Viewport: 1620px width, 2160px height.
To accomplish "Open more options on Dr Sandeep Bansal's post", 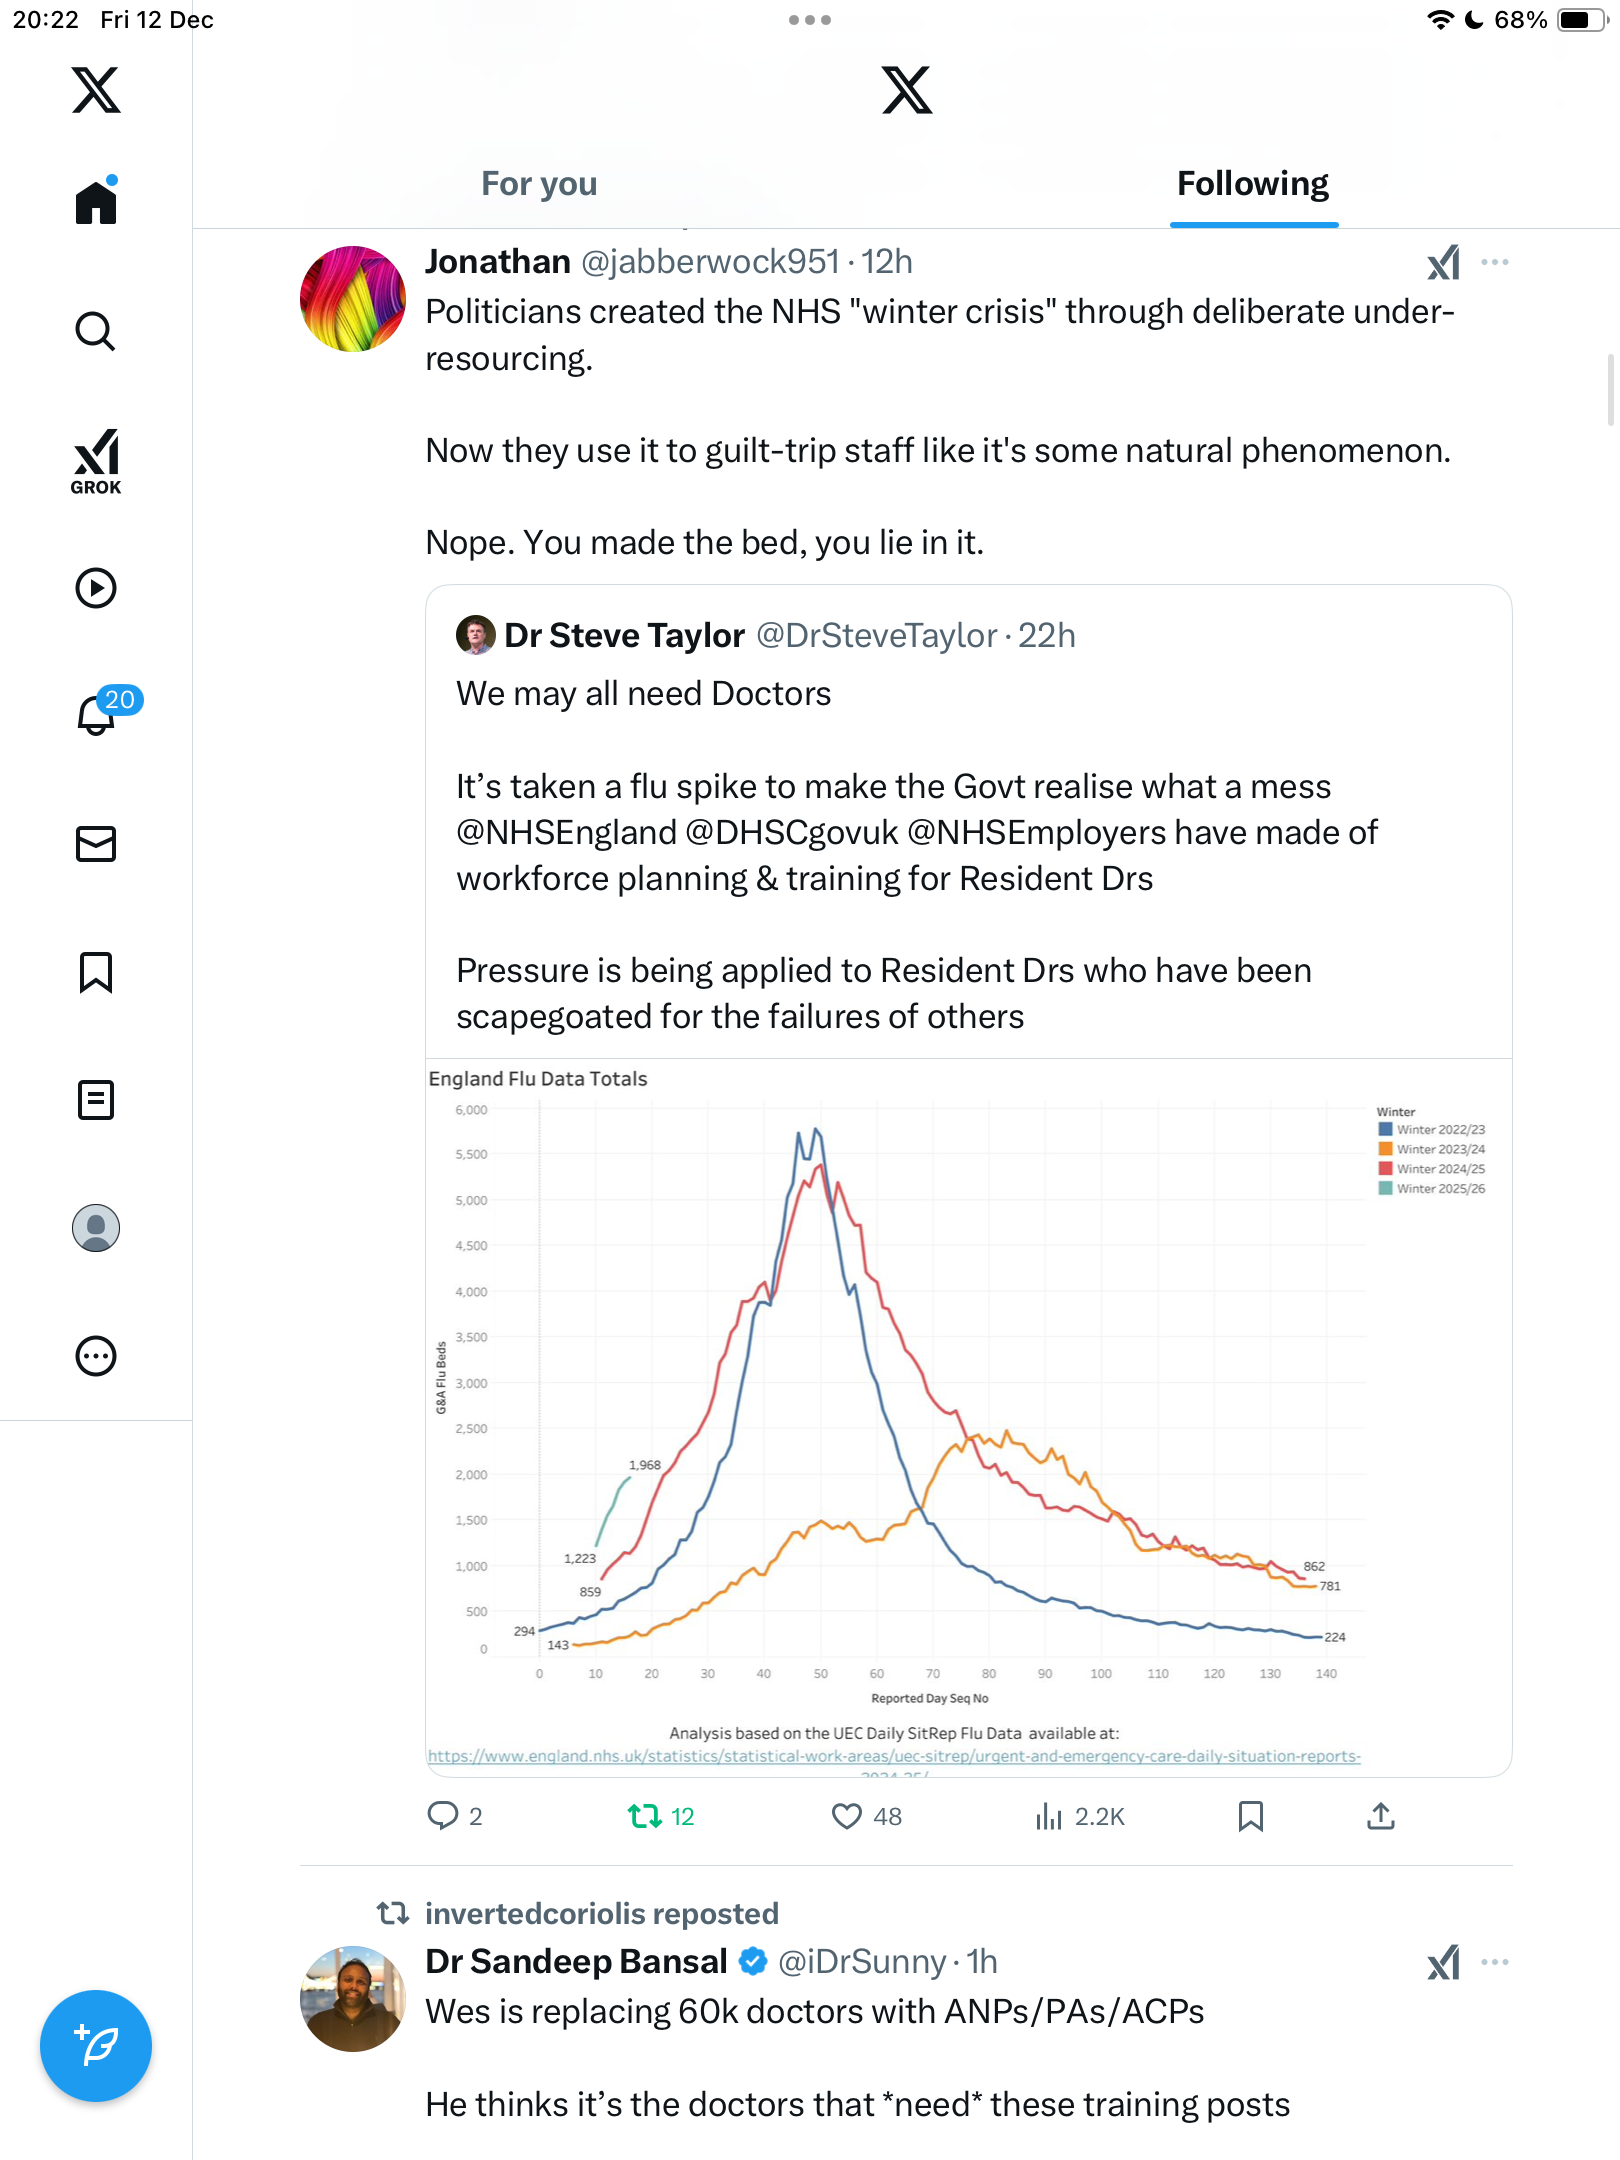I will click(1495, 1962).
